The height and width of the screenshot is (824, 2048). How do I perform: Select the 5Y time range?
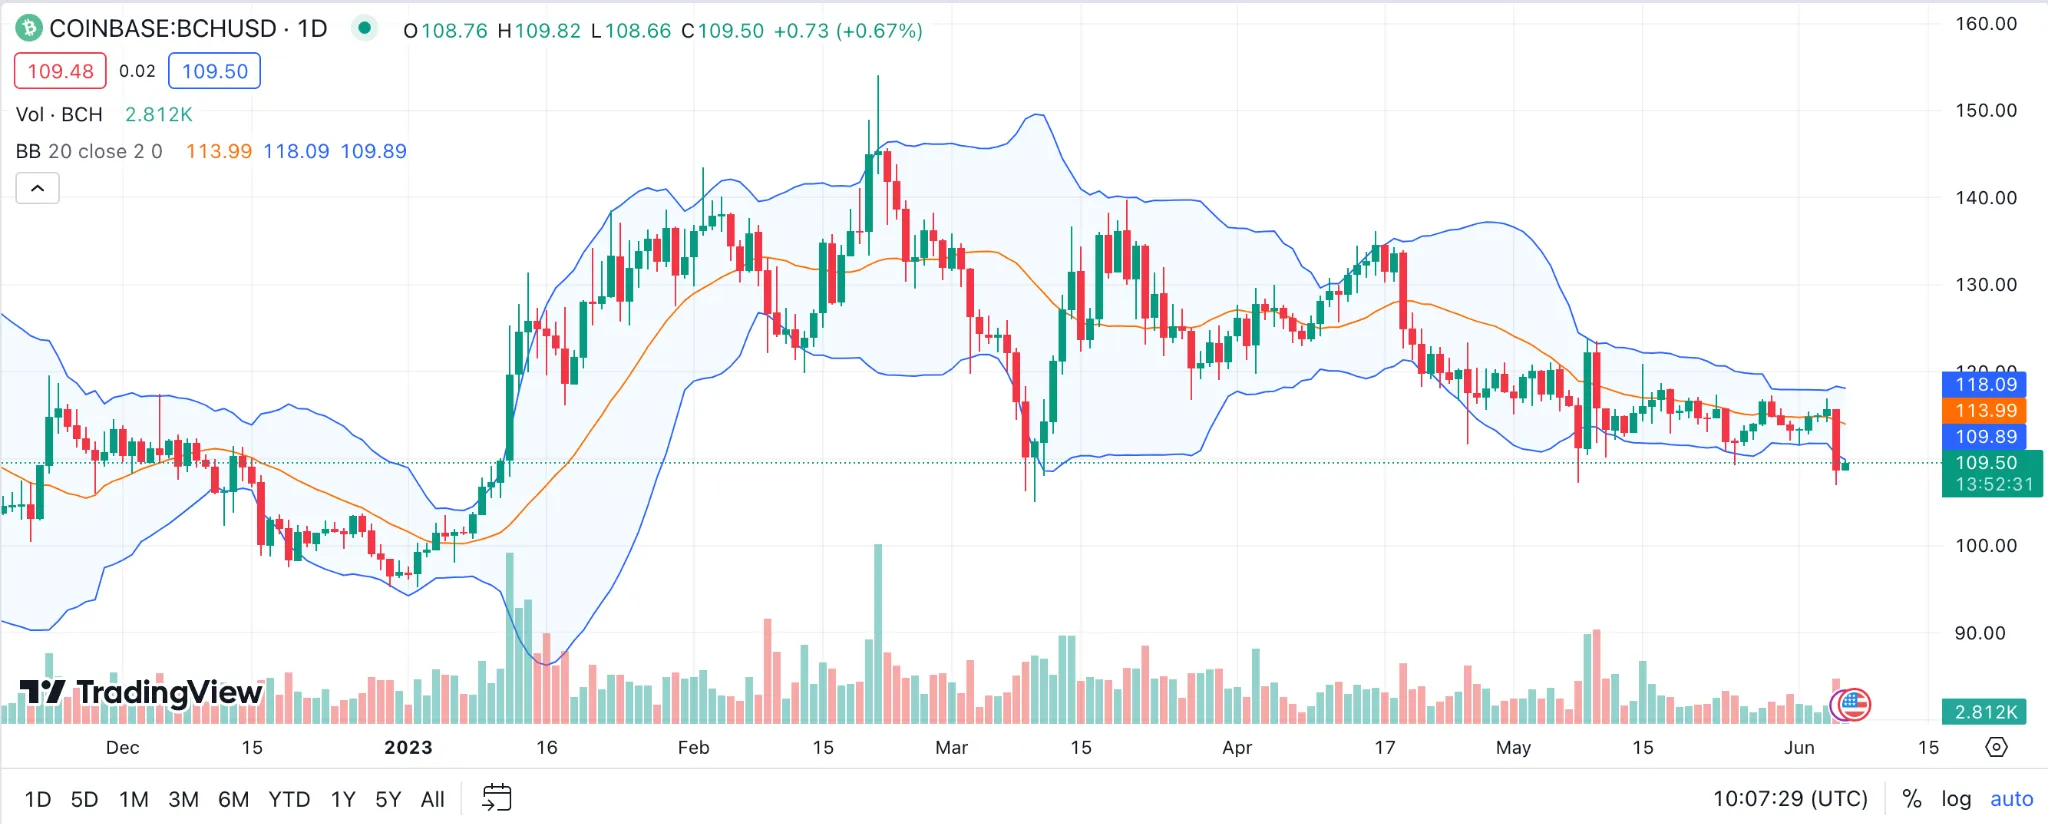pyautogui.click(x=388, y=799)
